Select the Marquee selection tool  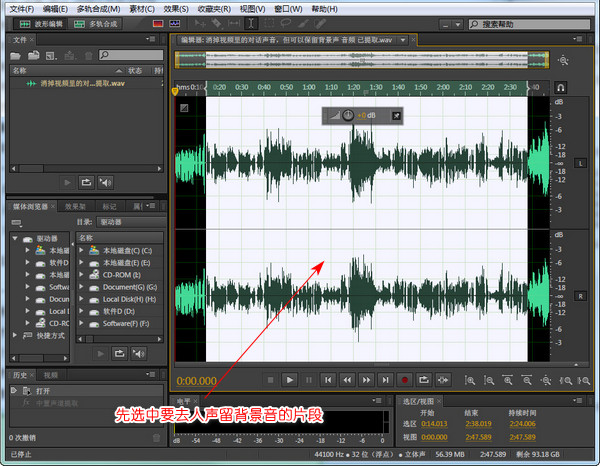coord(269,24)
